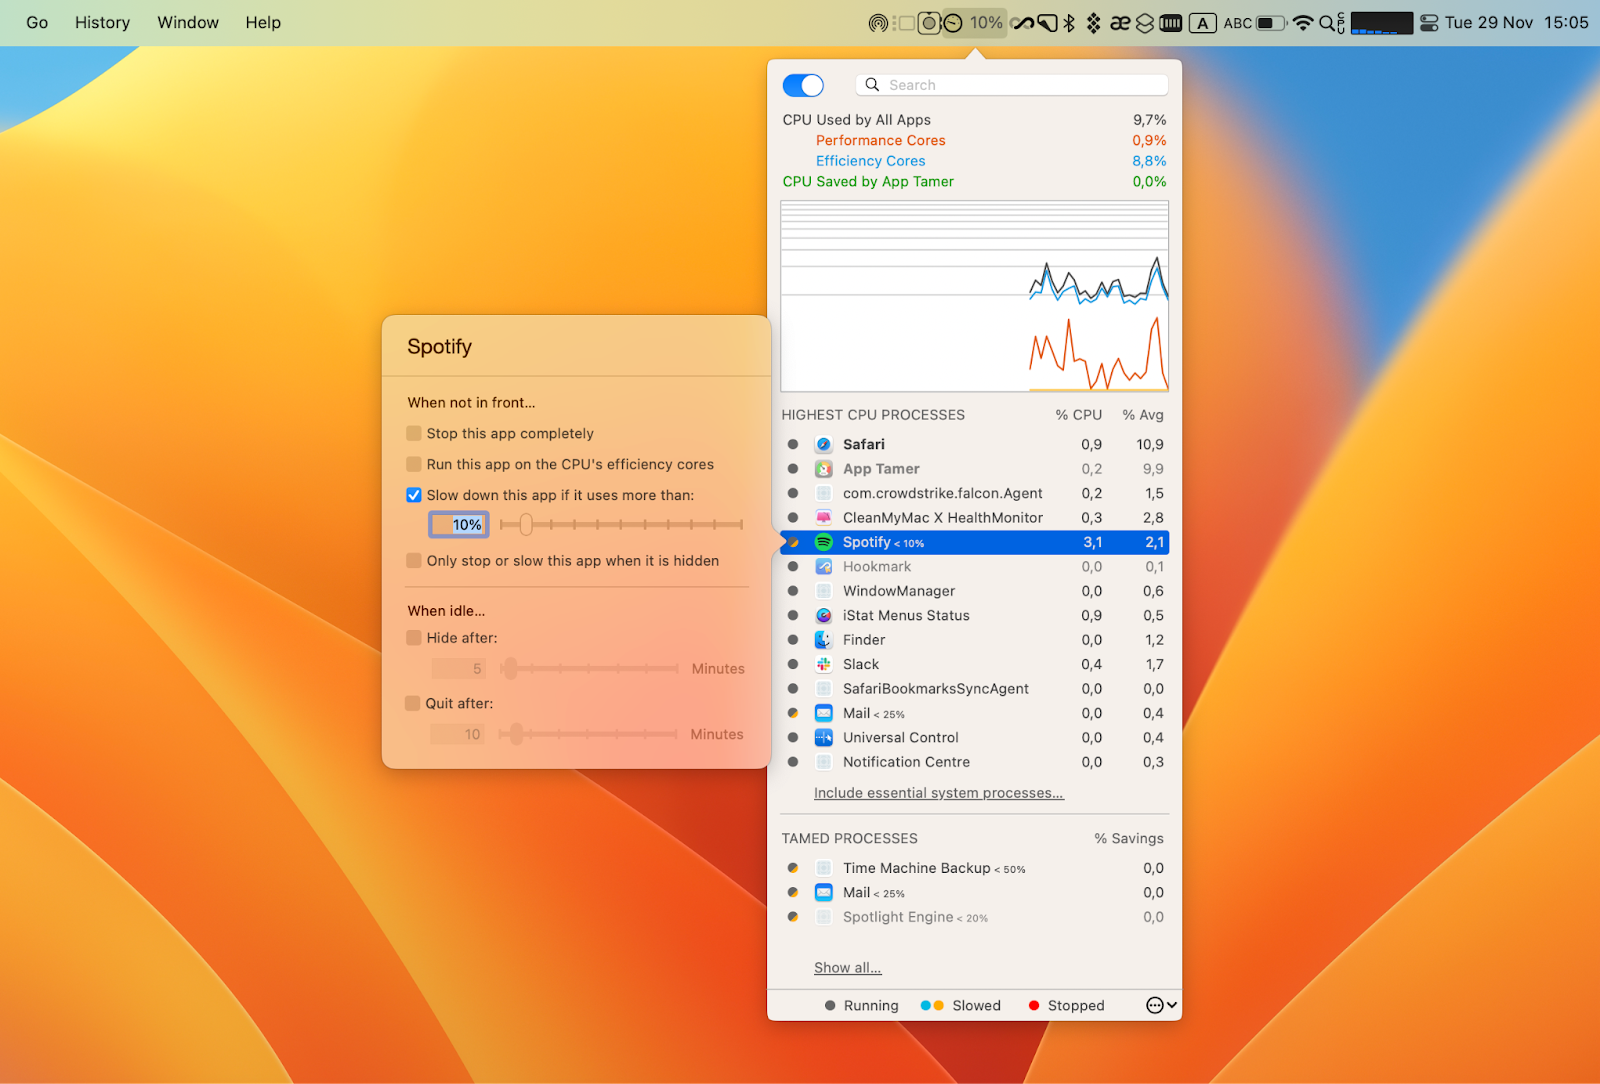Open the ellipsis options menu at panel bottom

coord(1161,1006)
